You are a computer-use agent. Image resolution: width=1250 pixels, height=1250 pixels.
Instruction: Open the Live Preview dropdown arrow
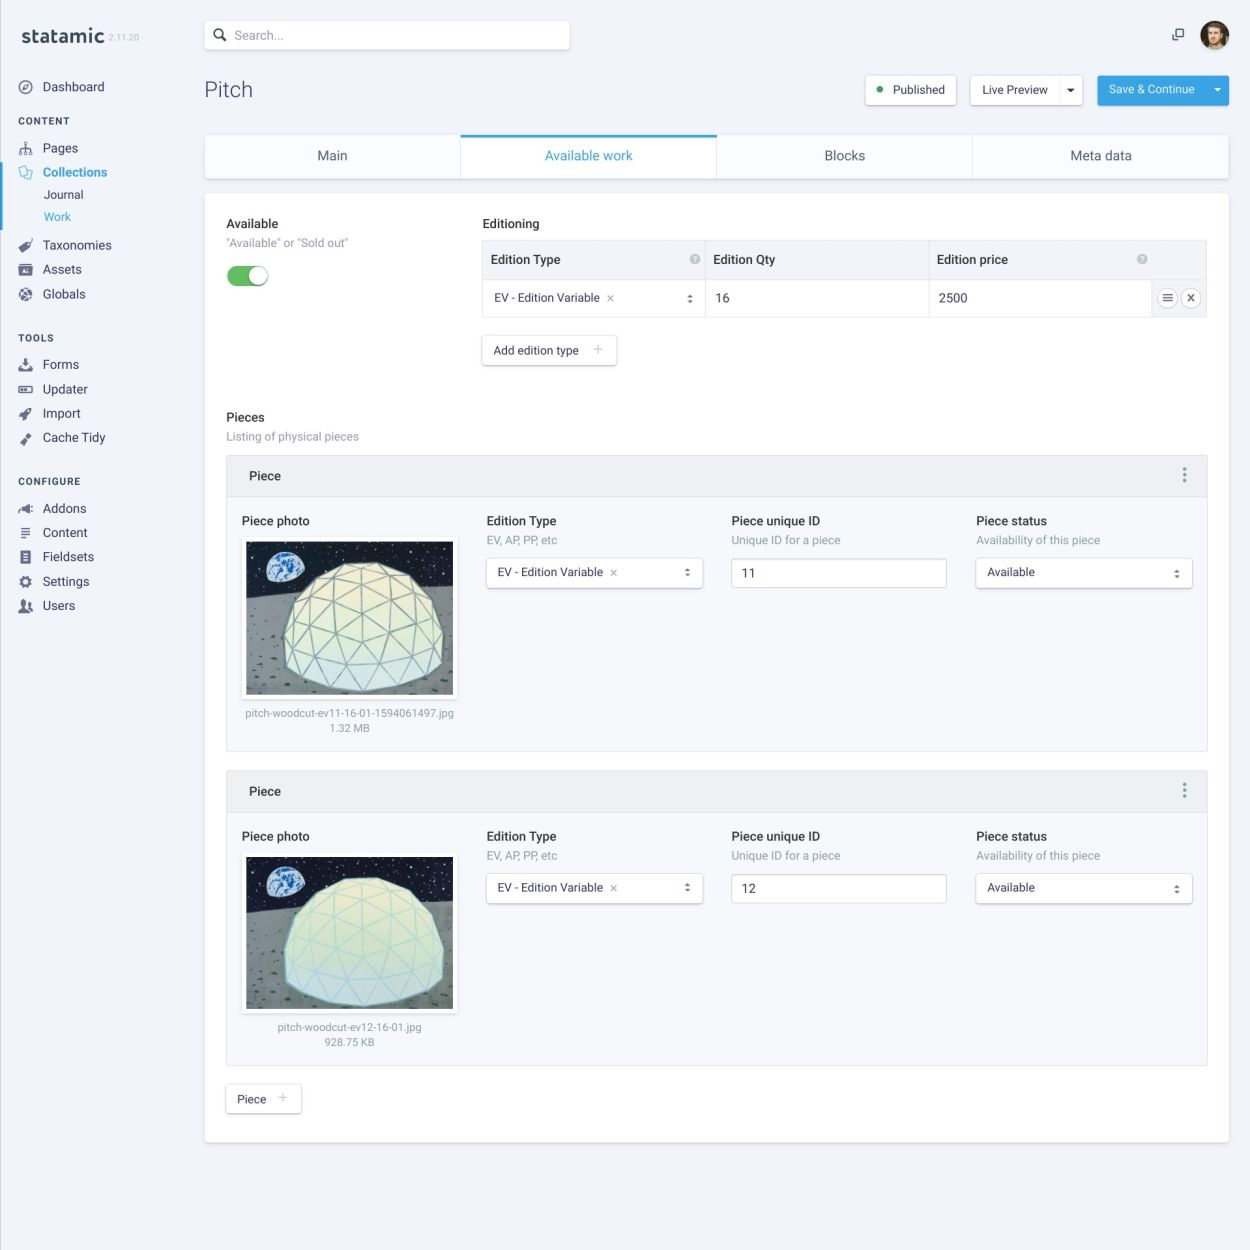point(1070,90)
